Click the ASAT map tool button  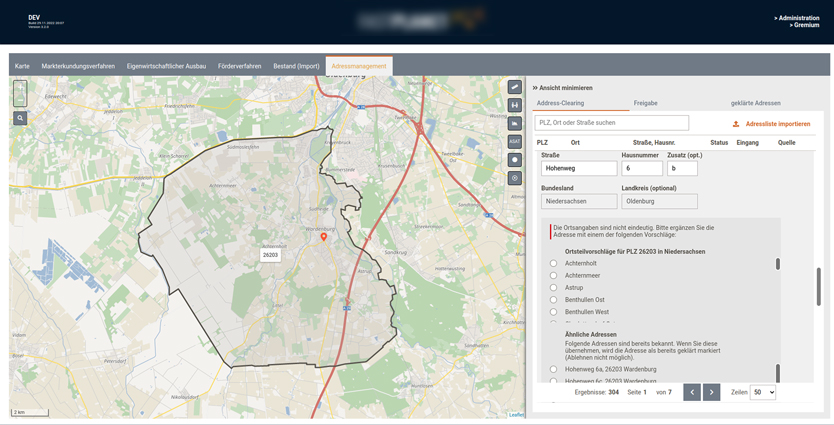515,142
